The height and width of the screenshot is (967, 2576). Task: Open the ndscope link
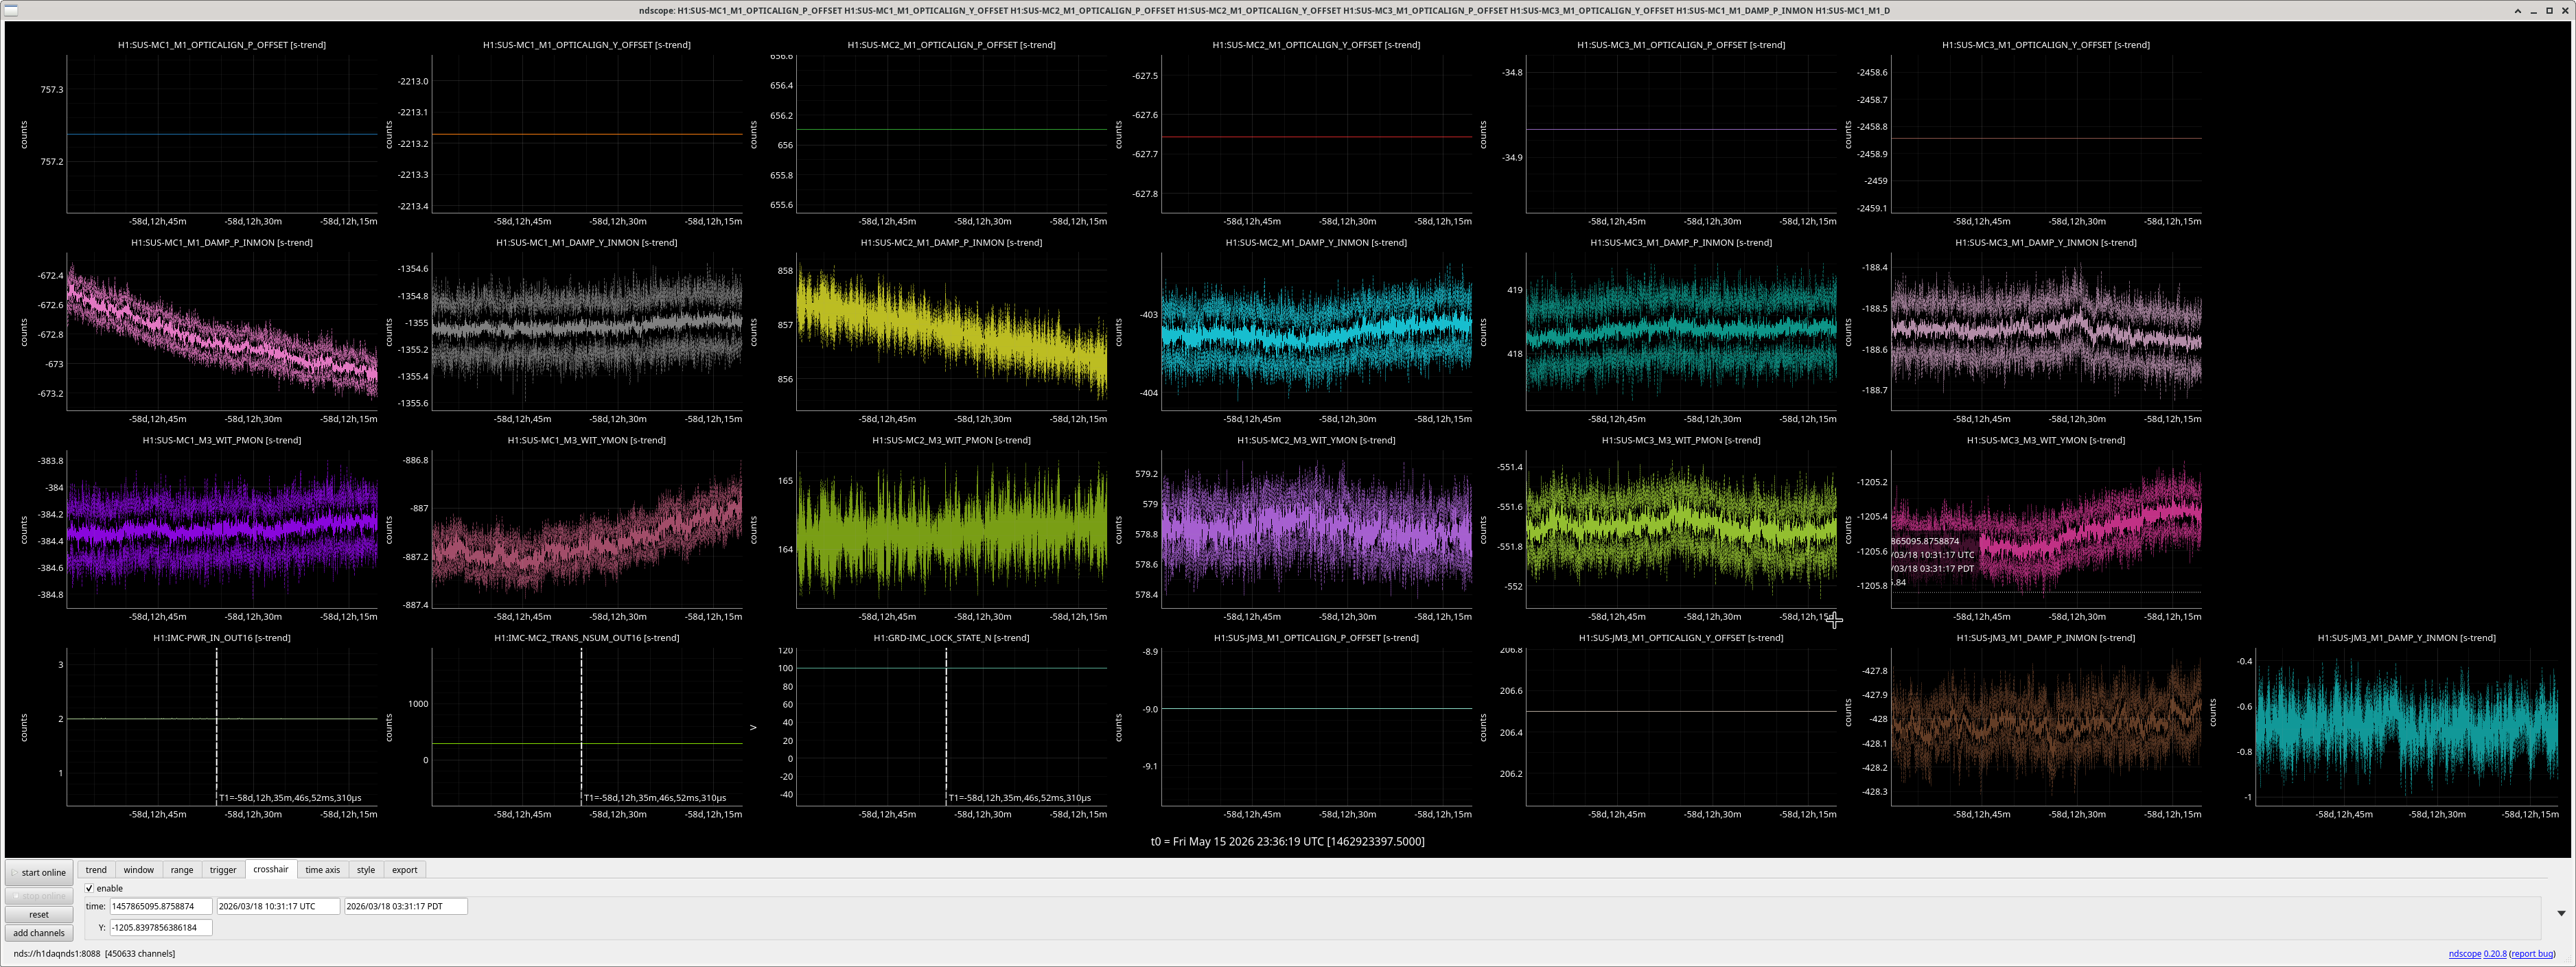point(2465,953)
